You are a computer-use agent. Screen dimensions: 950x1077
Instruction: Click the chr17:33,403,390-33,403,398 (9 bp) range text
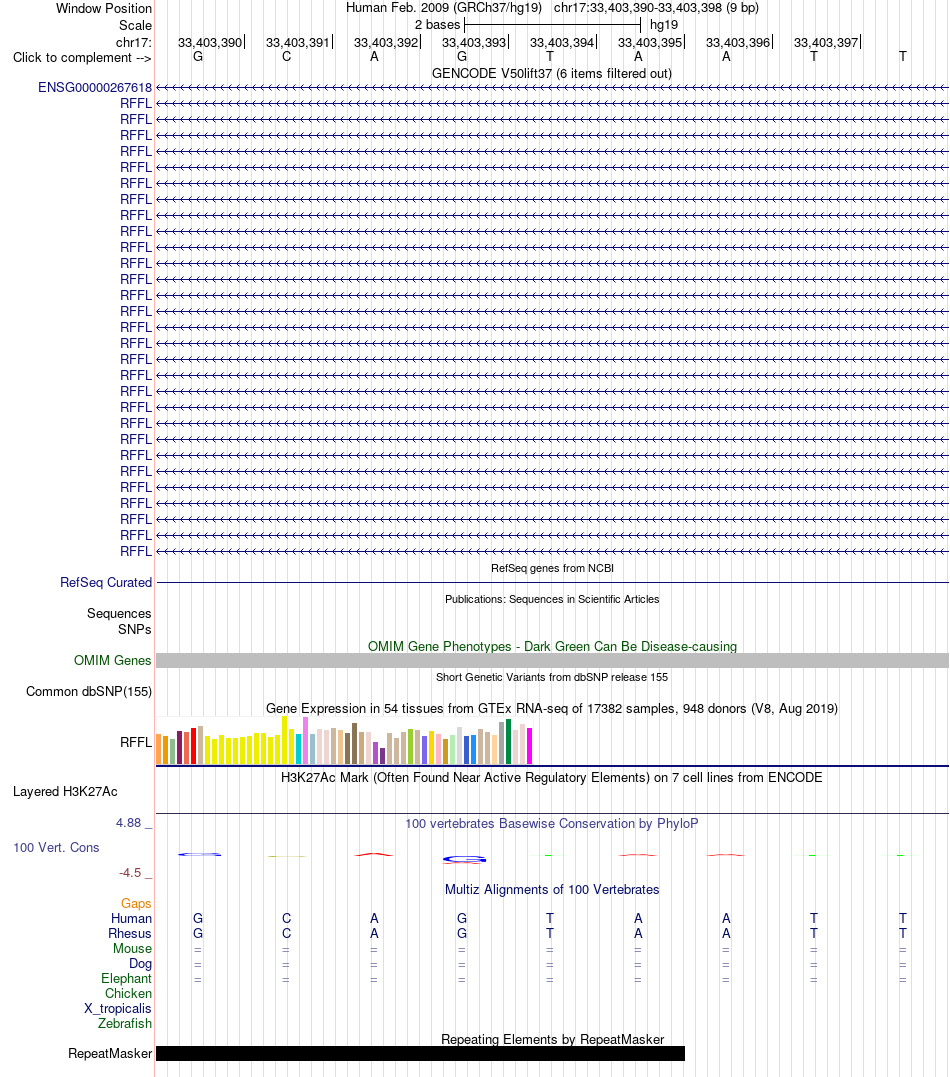pyautogui.click(x=656, y=8)
